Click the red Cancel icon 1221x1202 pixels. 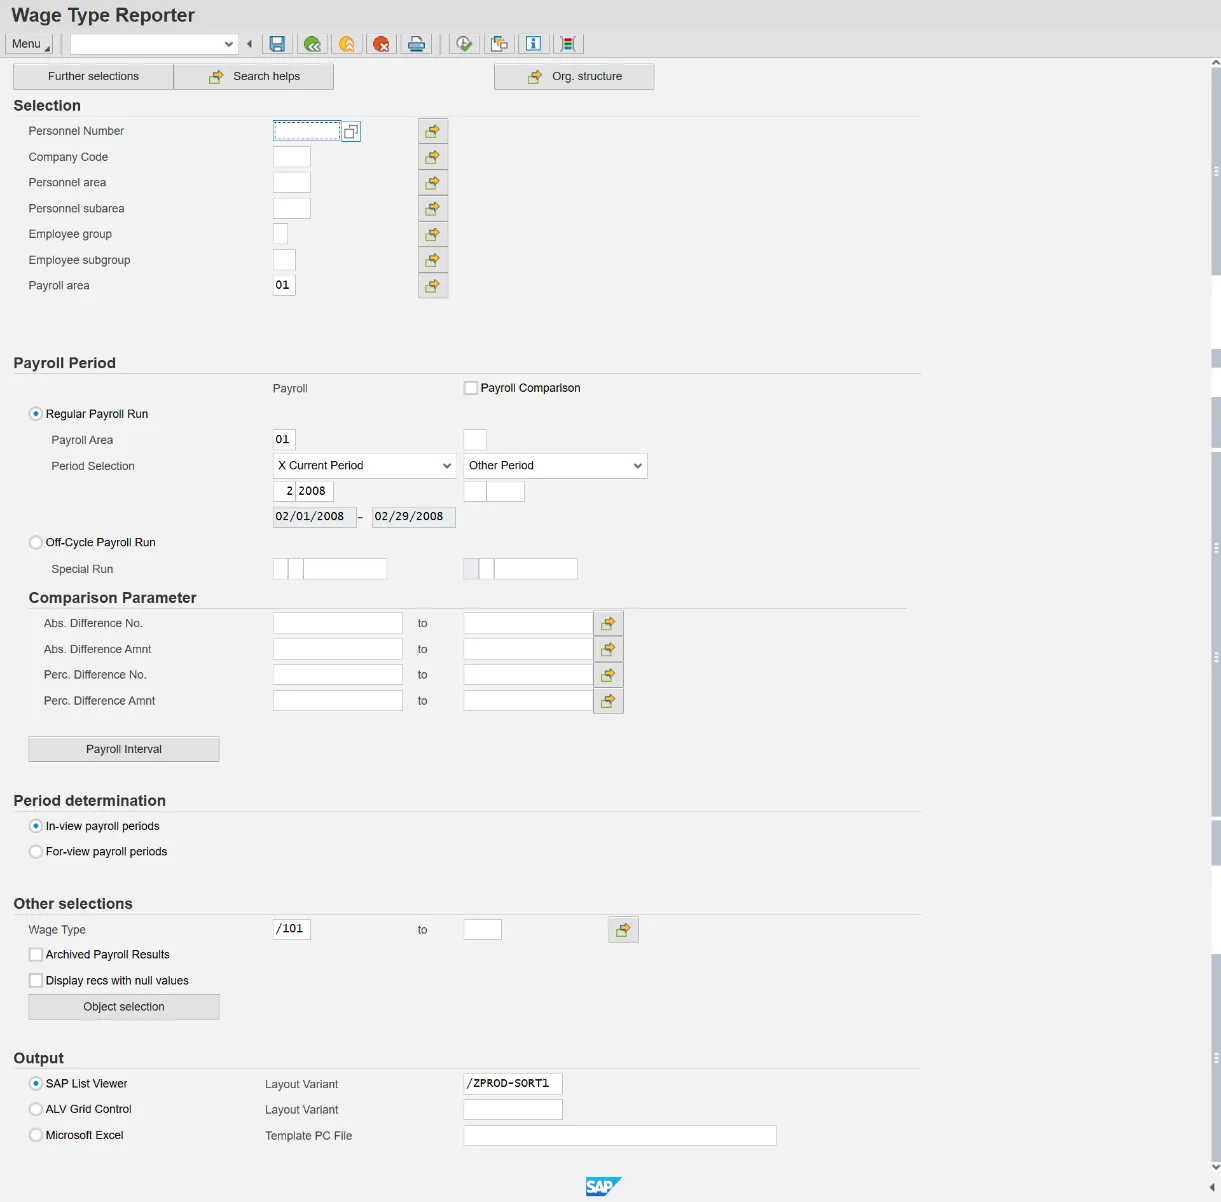(x=381, y=44)
